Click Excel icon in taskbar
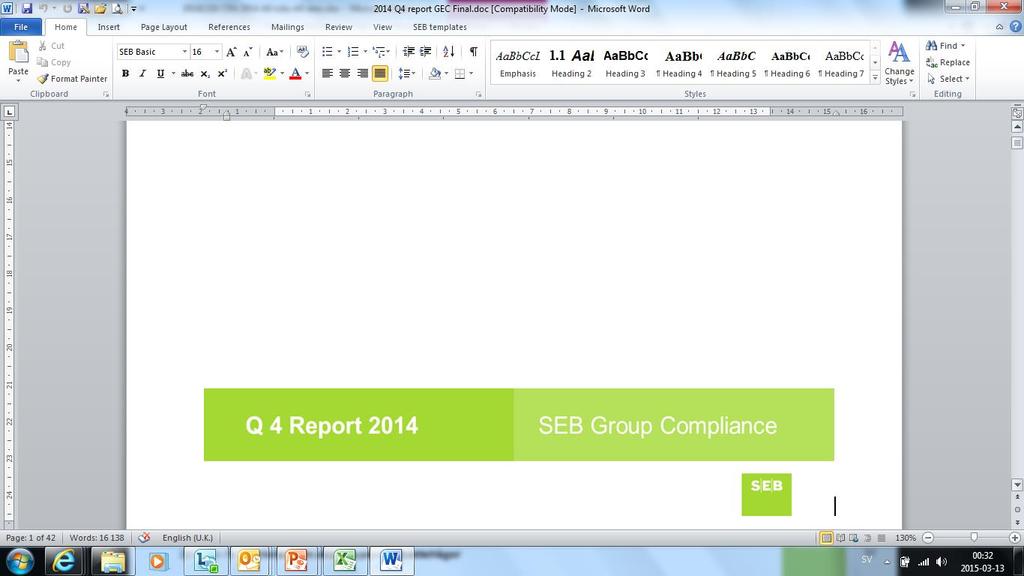This screenshot has width=1024, height=576. (x=344, y=561)
